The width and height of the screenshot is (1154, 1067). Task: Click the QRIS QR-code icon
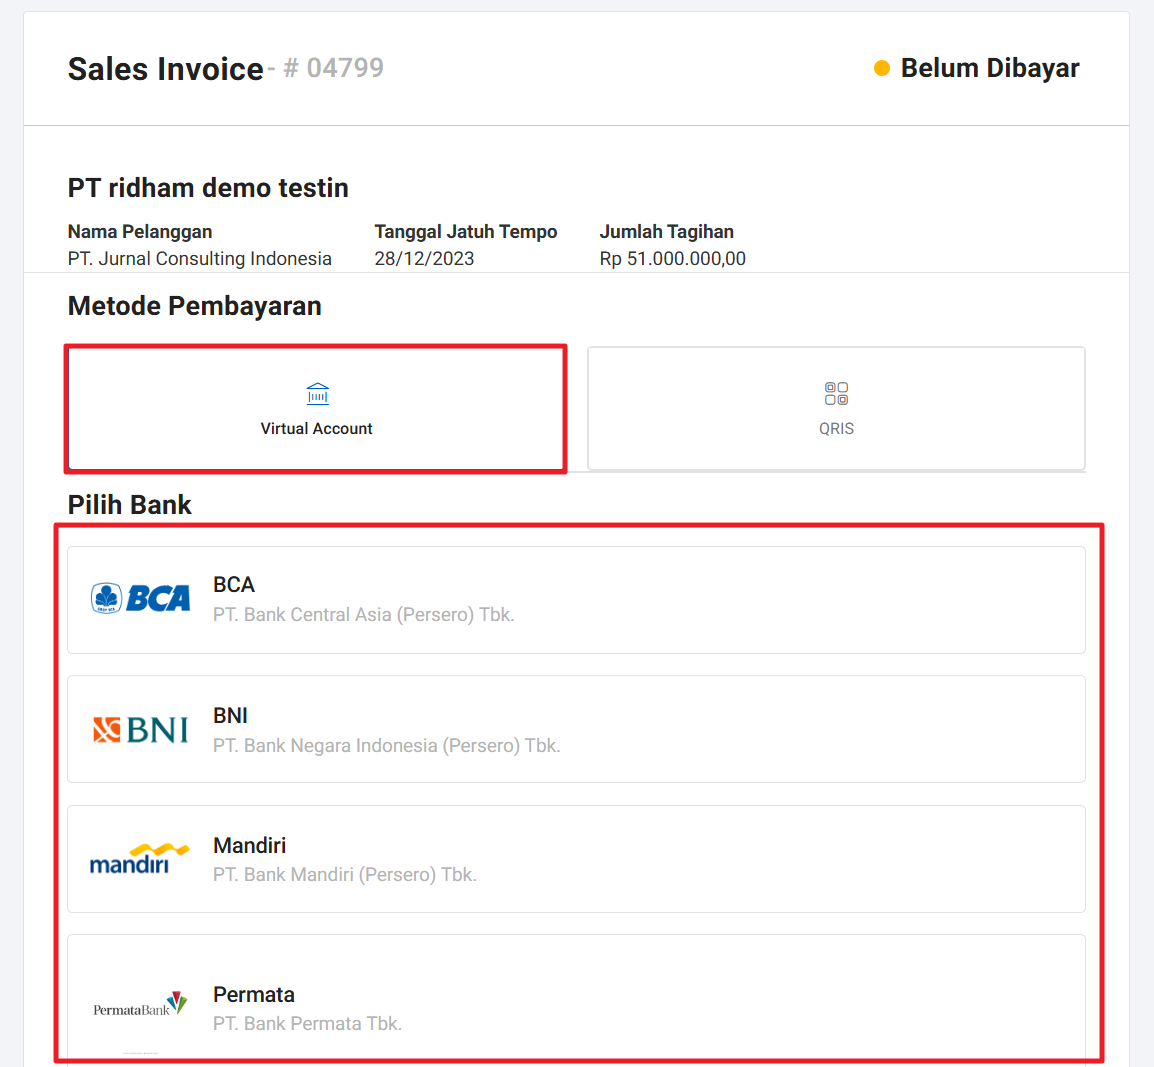pyautogui.click(x=836, y=394)
